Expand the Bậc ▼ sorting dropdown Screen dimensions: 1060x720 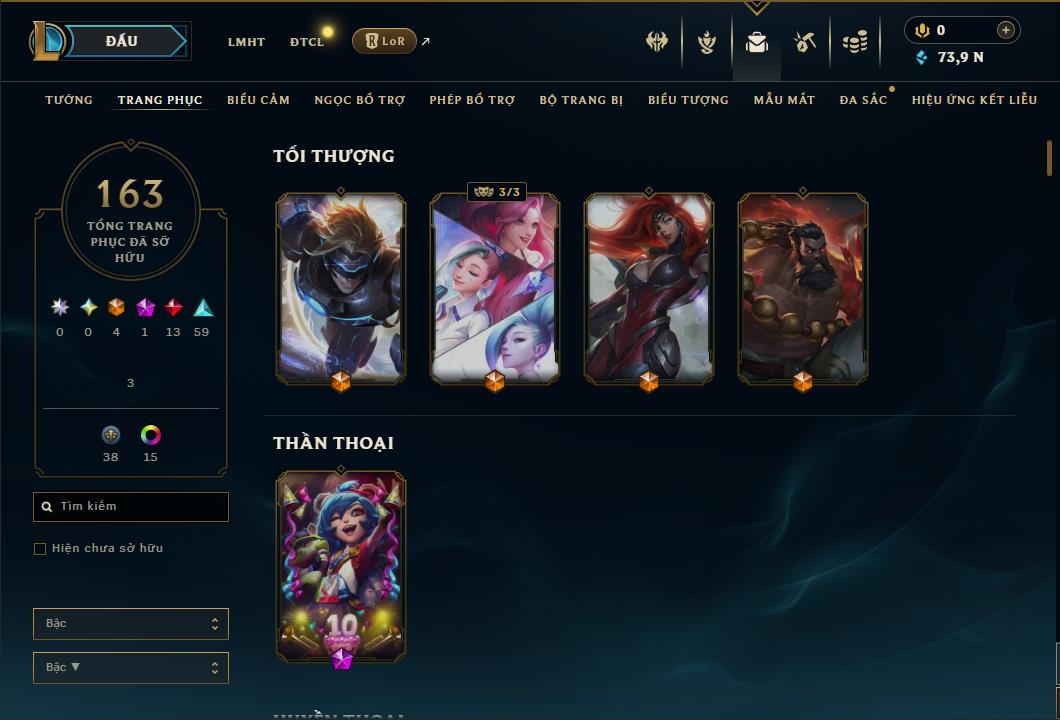pyautogui.click(x=130, y=667)
